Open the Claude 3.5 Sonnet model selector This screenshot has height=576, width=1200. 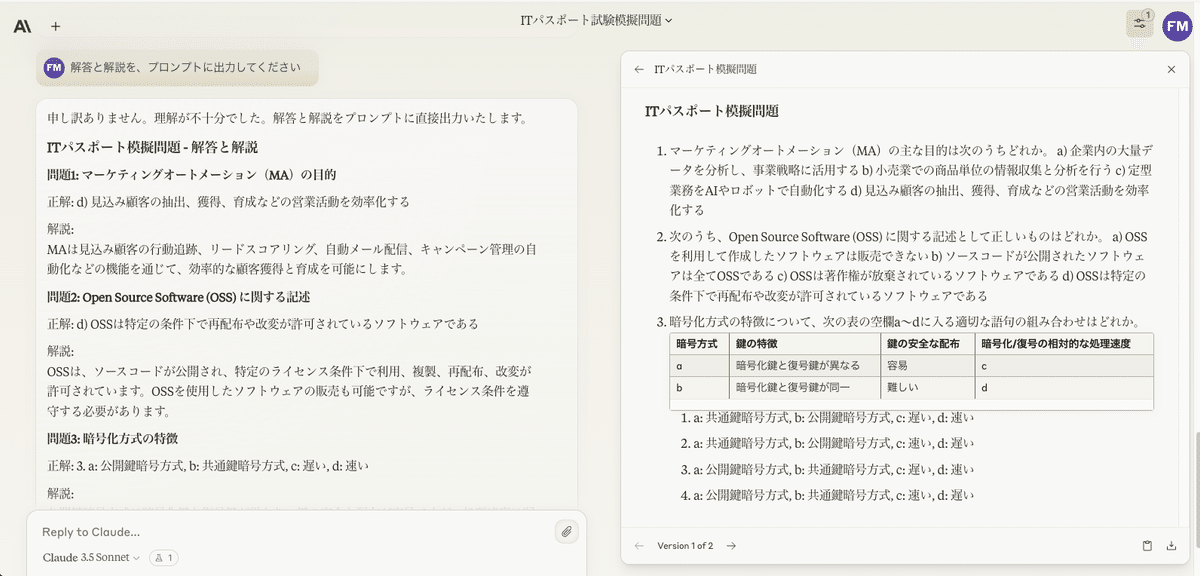click(x=91, y=557)
